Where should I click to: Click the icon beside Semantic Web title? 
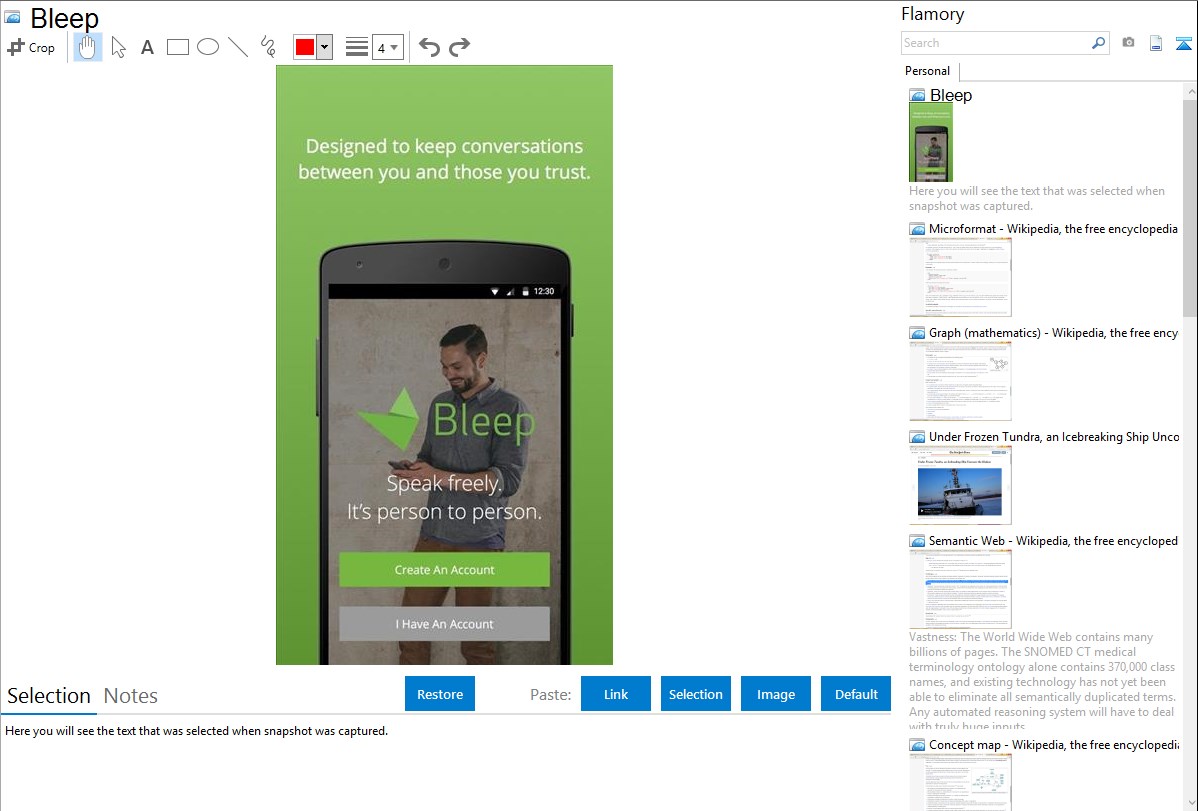pyautogui.click(x=917, y=541)
